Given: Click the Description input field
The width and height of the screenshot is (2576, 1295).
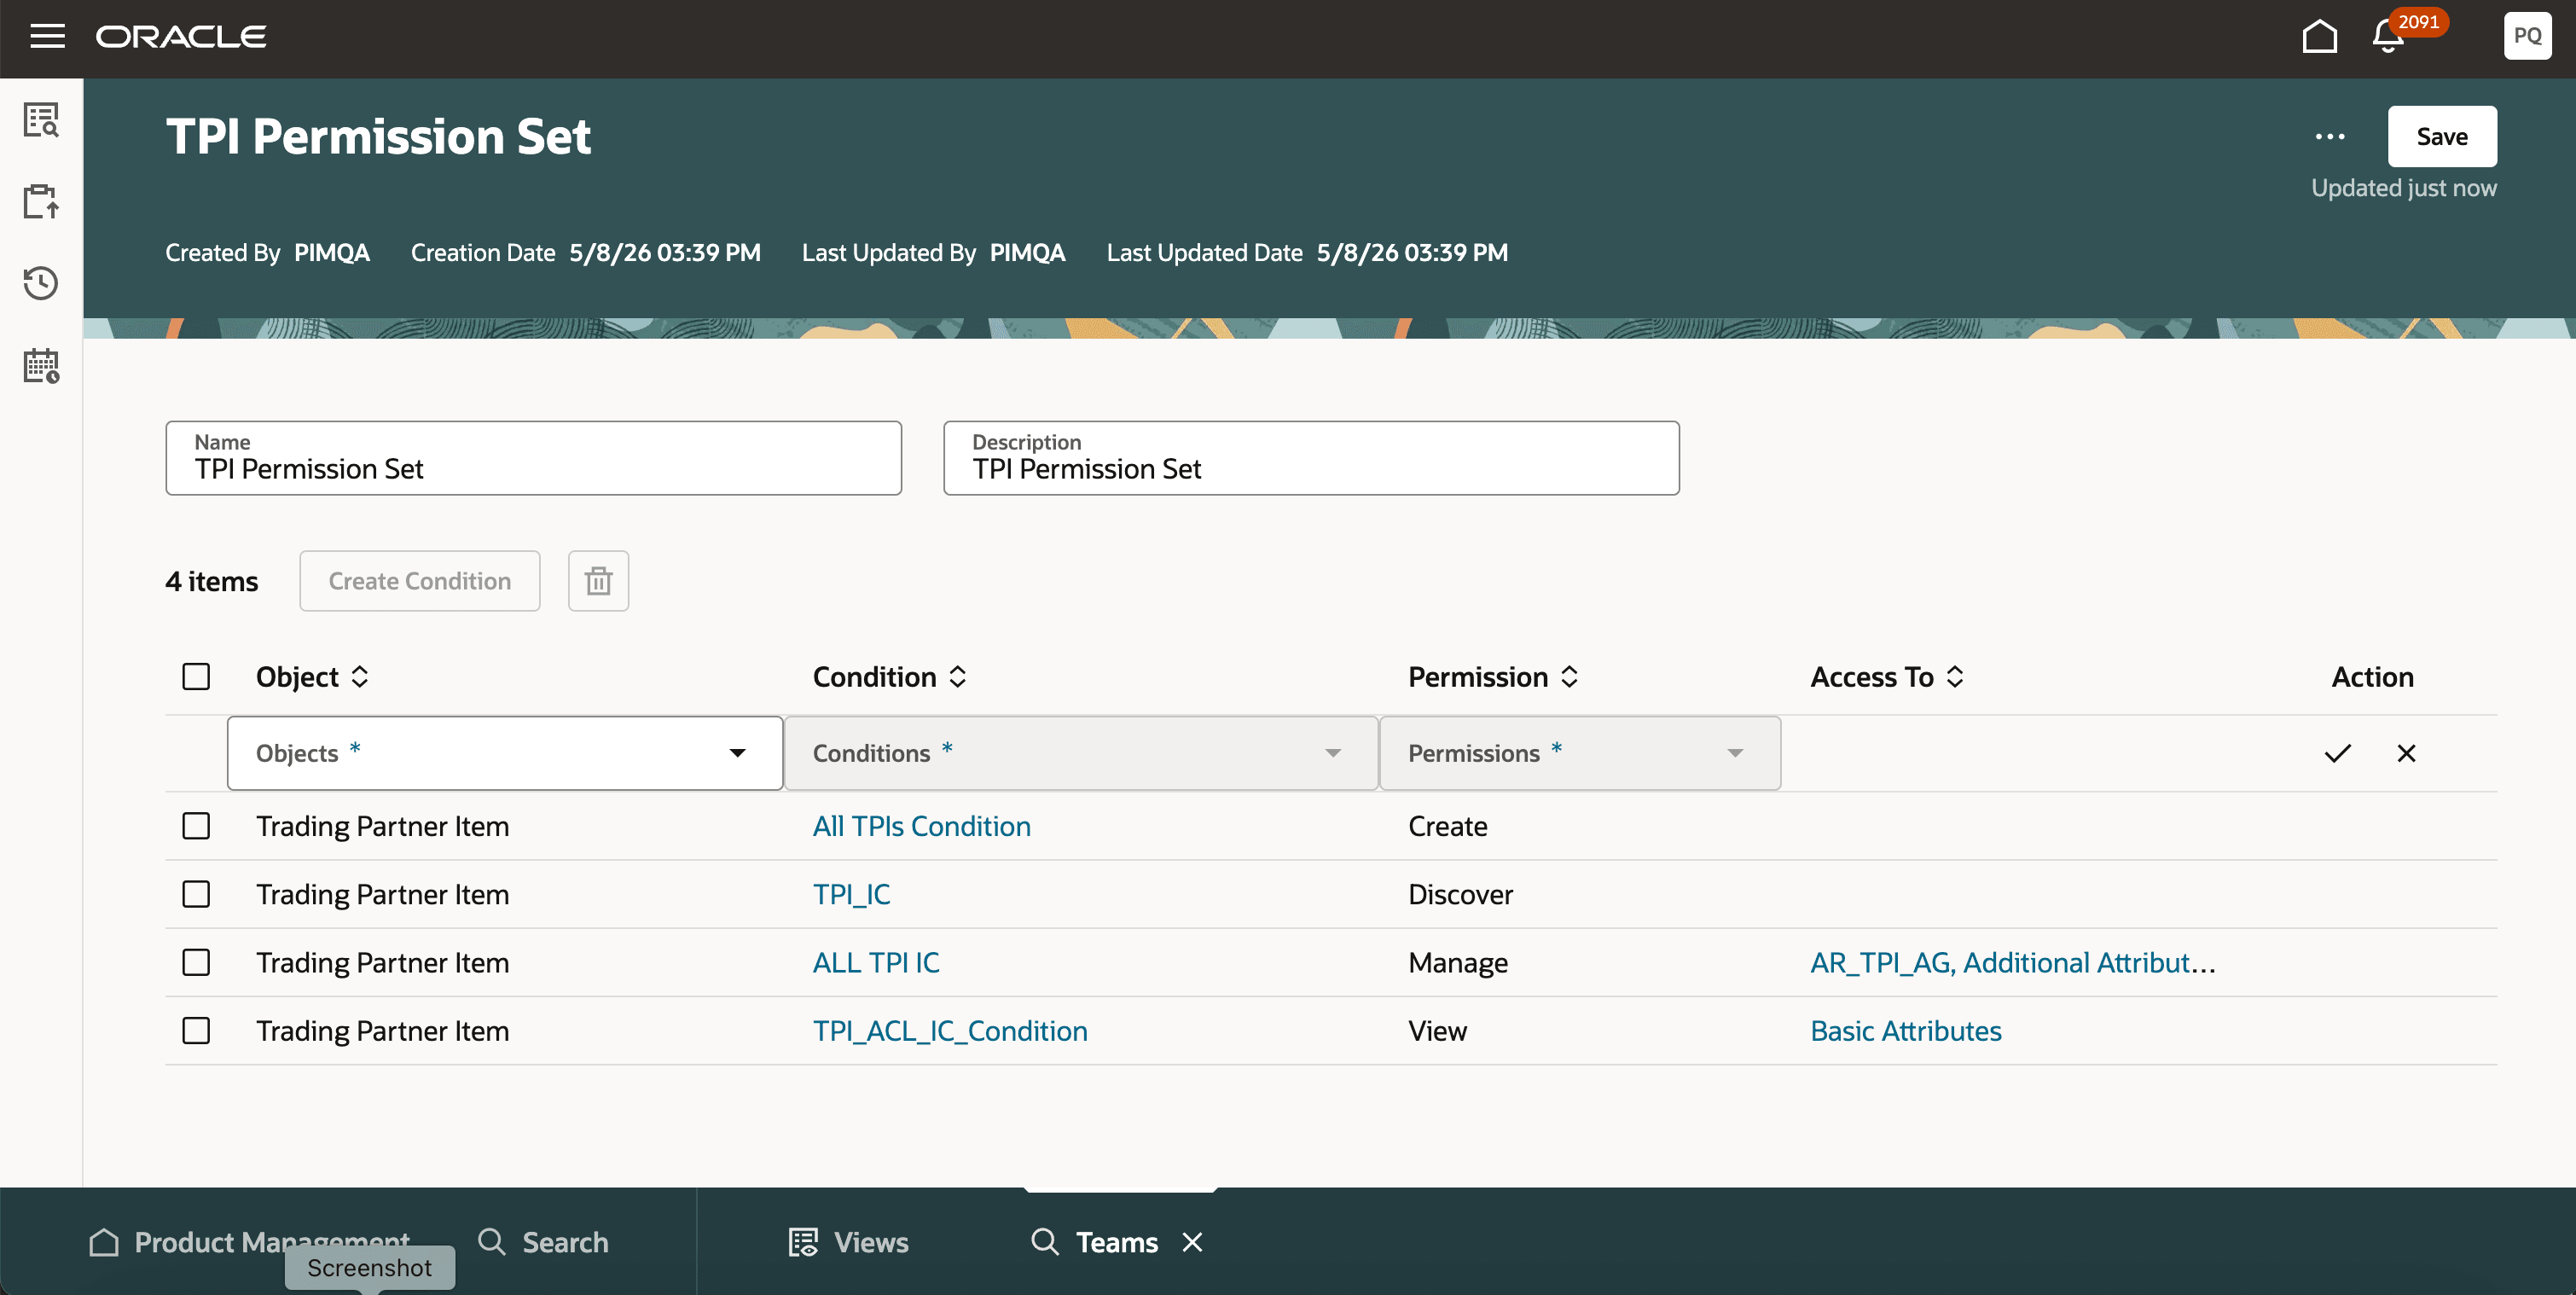Looking at the screenshot, I should click(1311, 458).
